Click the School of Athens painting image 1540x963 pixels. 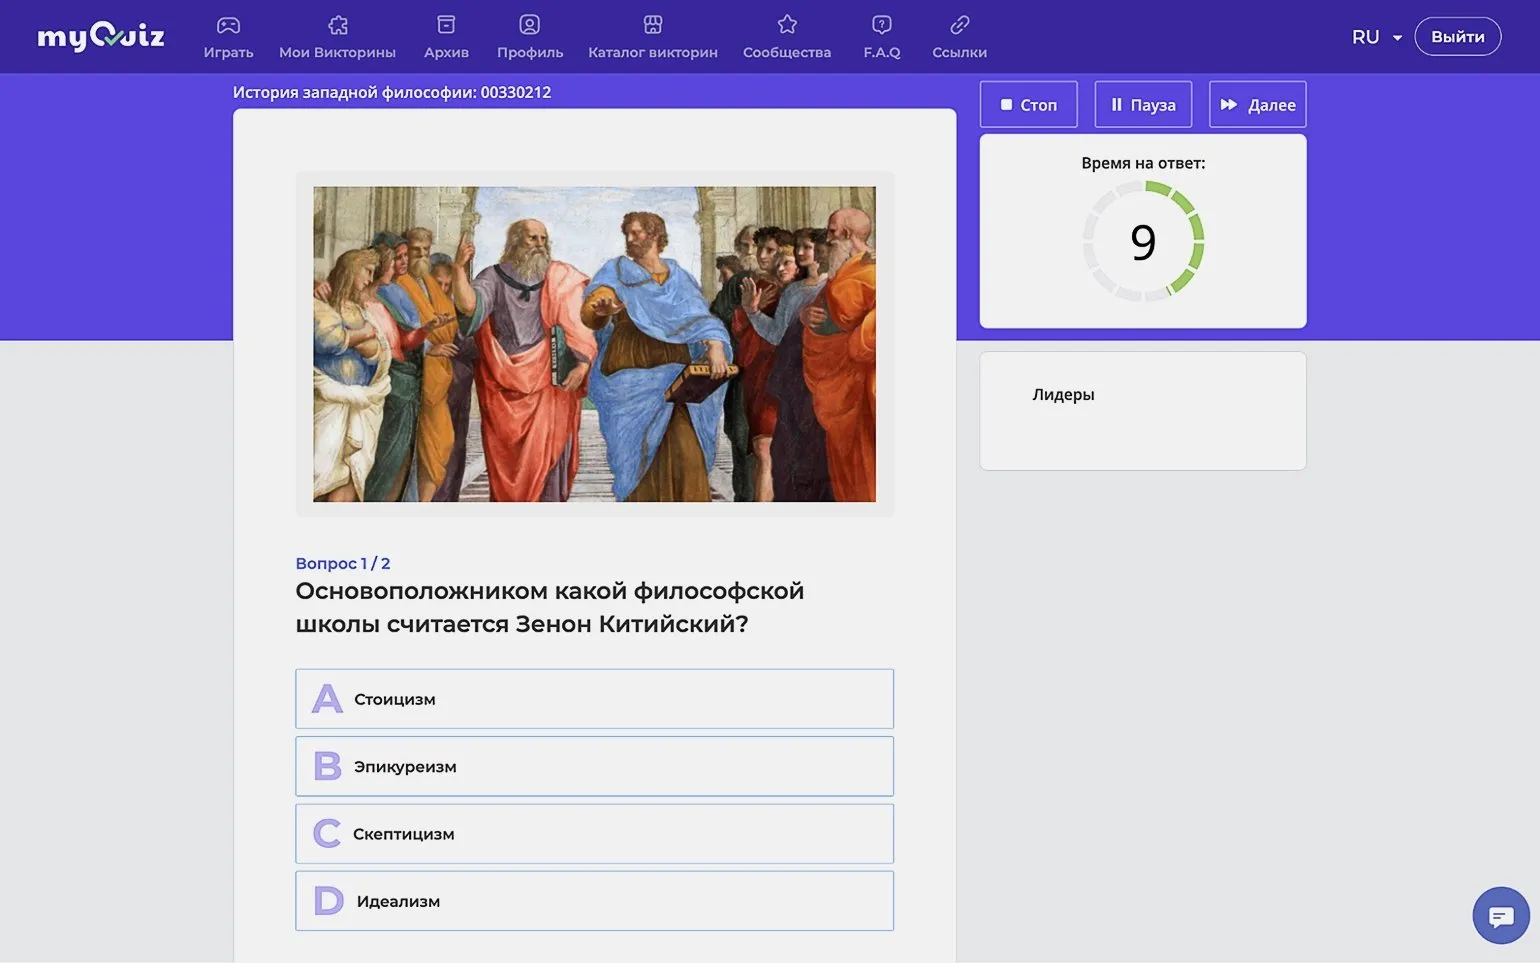[594, 344]
